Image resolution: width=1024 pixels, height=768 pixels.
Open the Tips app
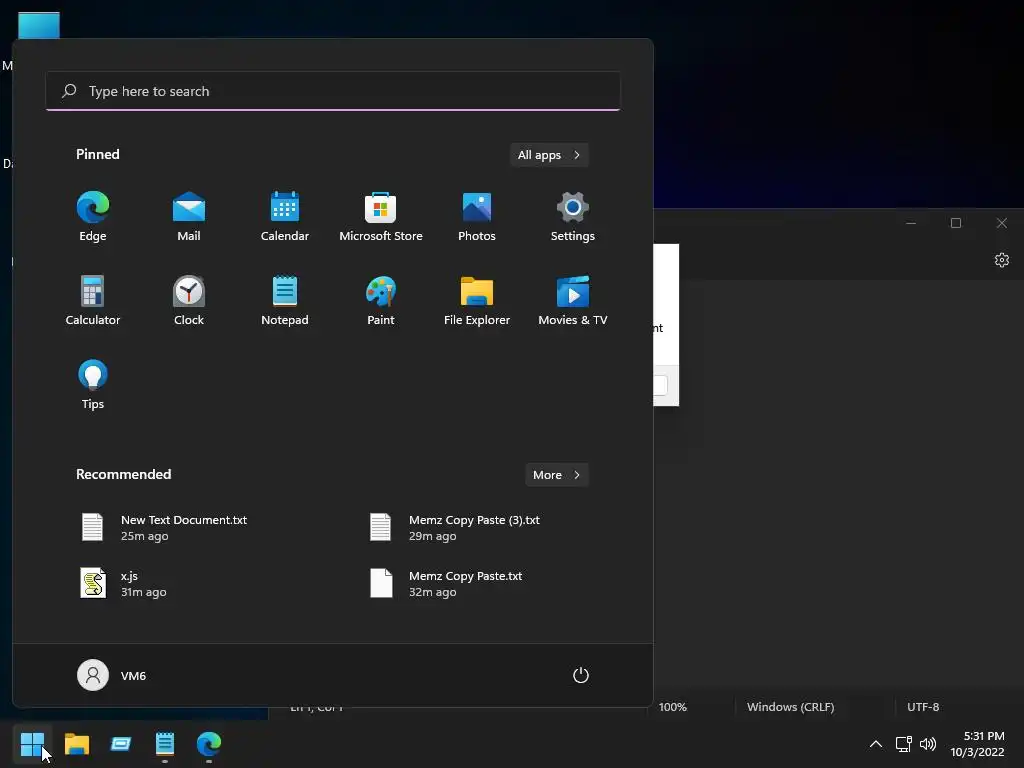pyautogui.click(x=93, y=385)
